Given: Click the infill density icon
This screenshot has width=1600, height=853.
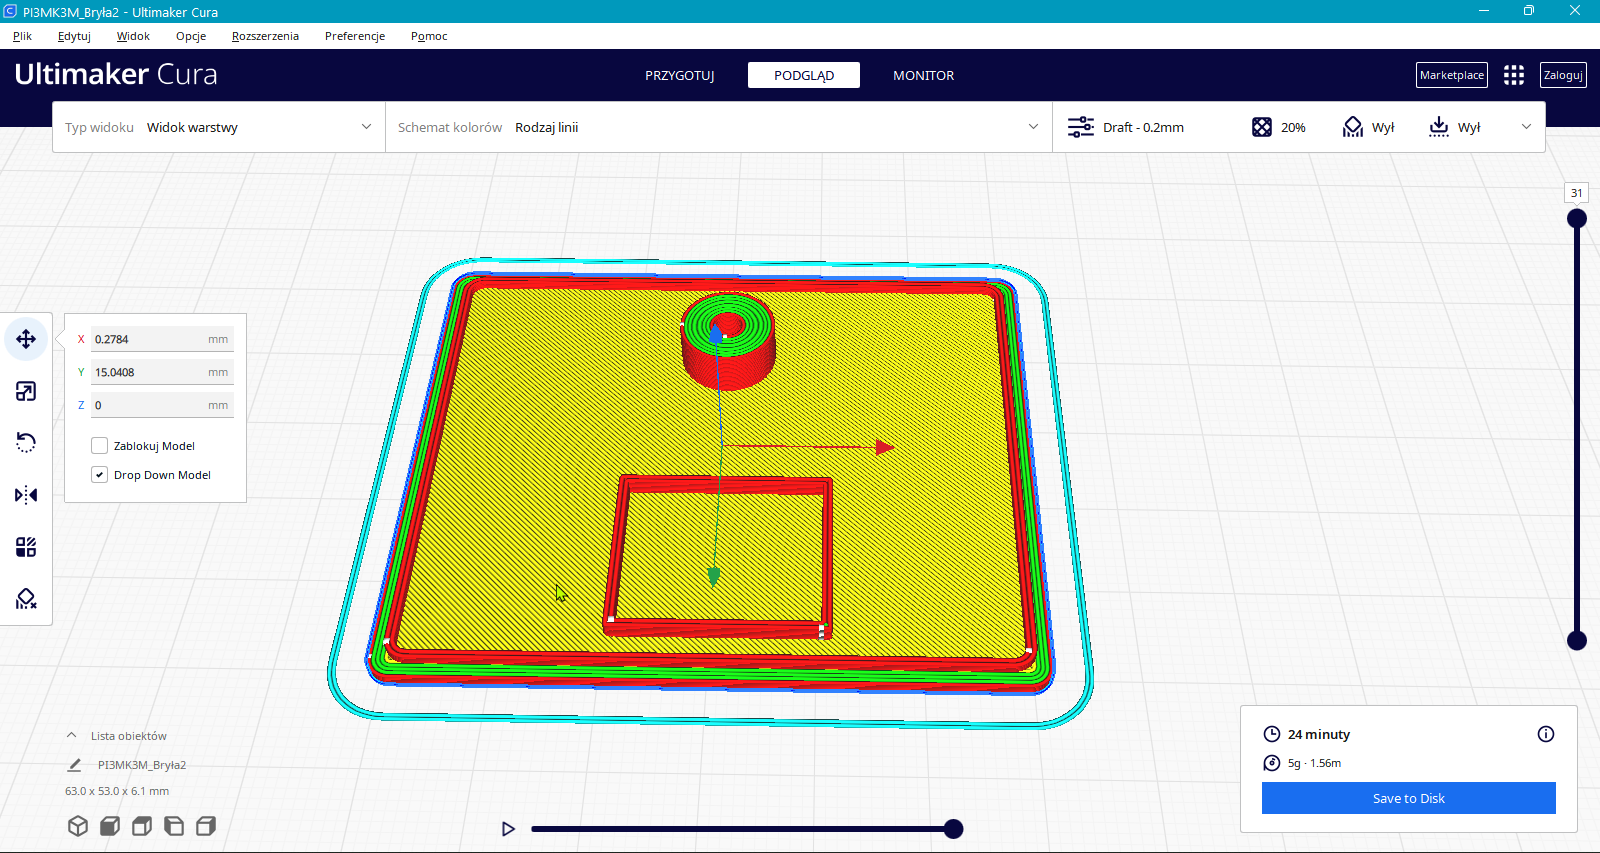Looking at the screenshot, I should click(x=1262, y=127).
